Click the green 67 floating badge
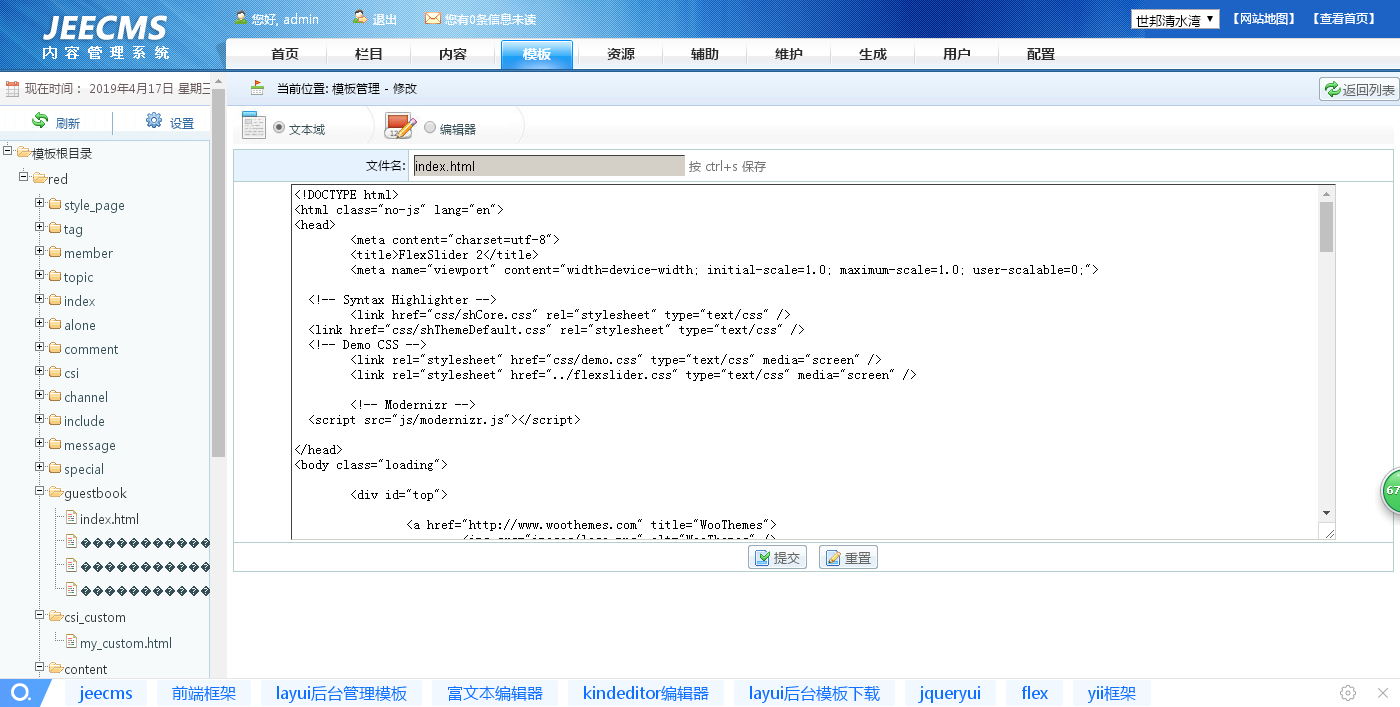This screenshot has height=707, width=1400. (x=1391, y=491)
